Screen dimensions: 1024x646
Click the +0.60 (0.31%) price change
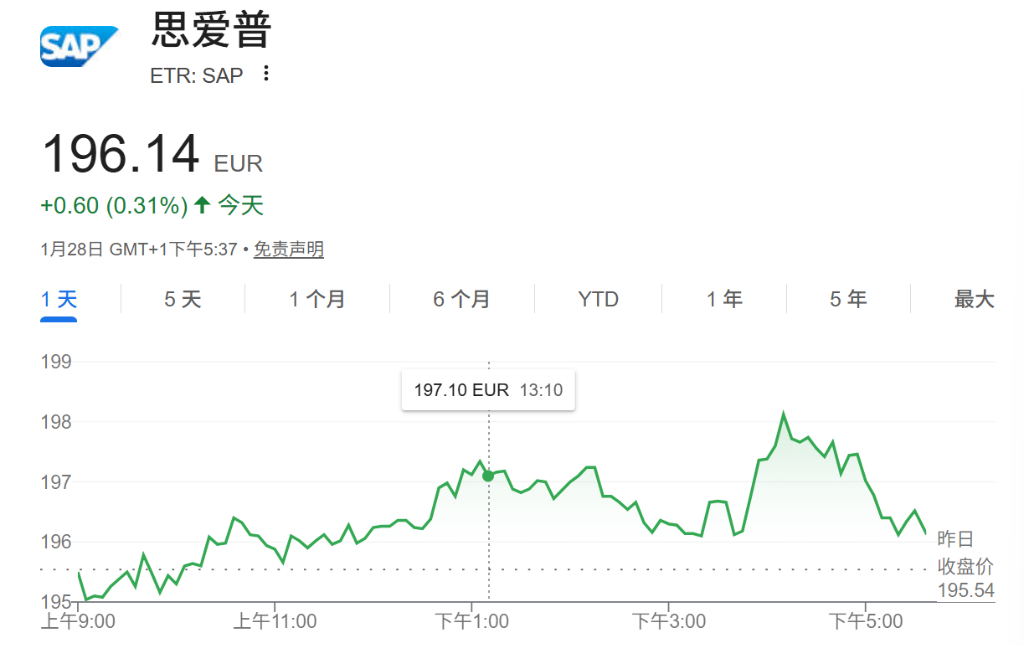[113, 206]
